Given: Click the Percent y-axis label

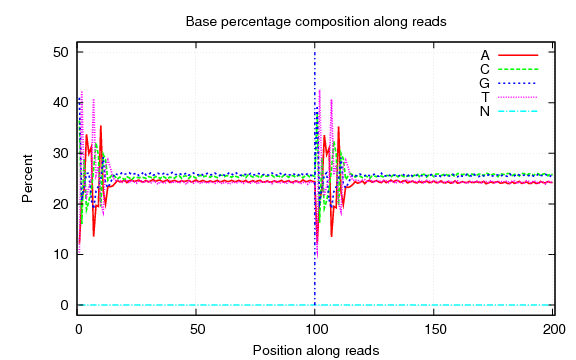Looking at the screenshot, I should pyautogui.click(x=28, y=179).
